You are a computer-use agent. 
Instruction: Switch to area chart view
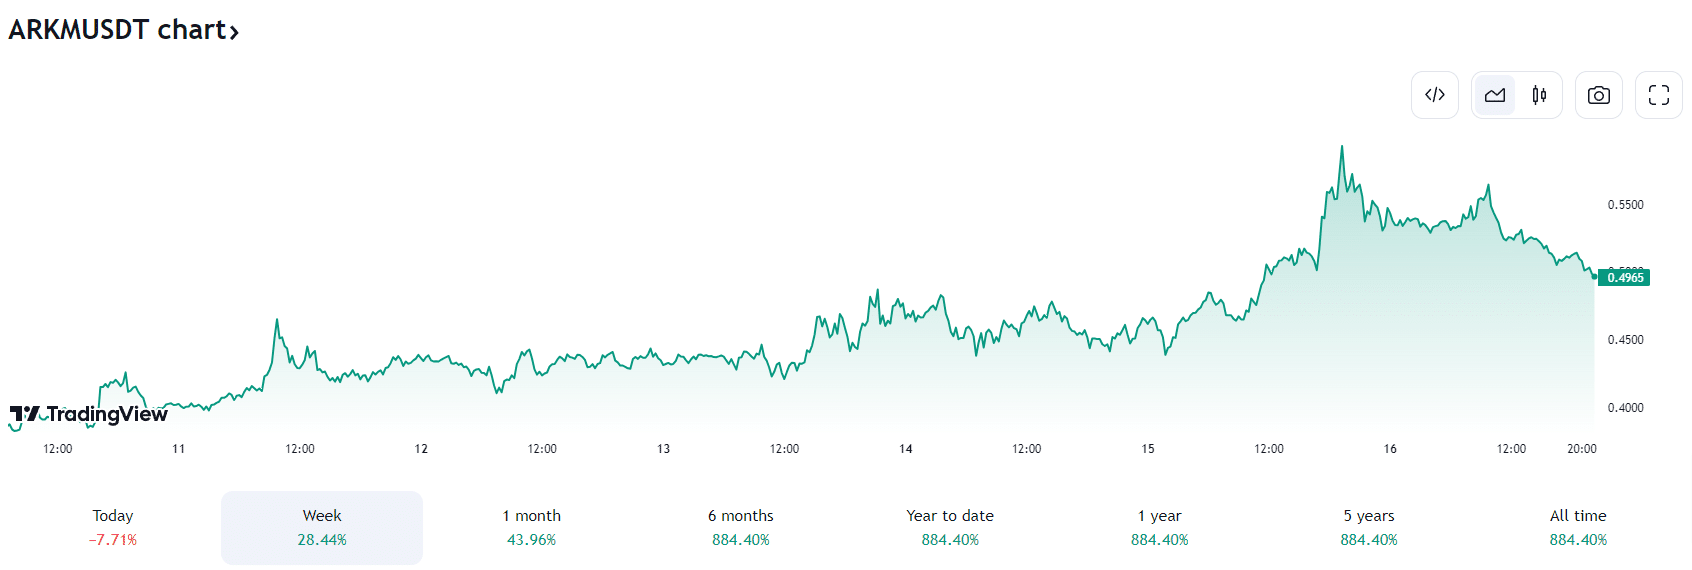[x=1495, y=95]
